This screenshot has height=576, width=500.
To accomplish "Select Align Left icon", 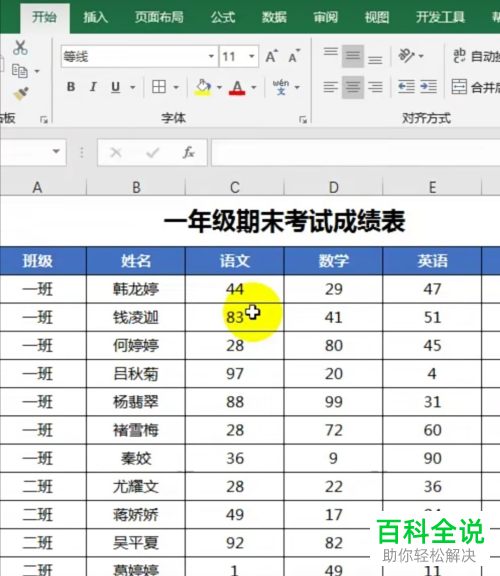I will point(331,87).
